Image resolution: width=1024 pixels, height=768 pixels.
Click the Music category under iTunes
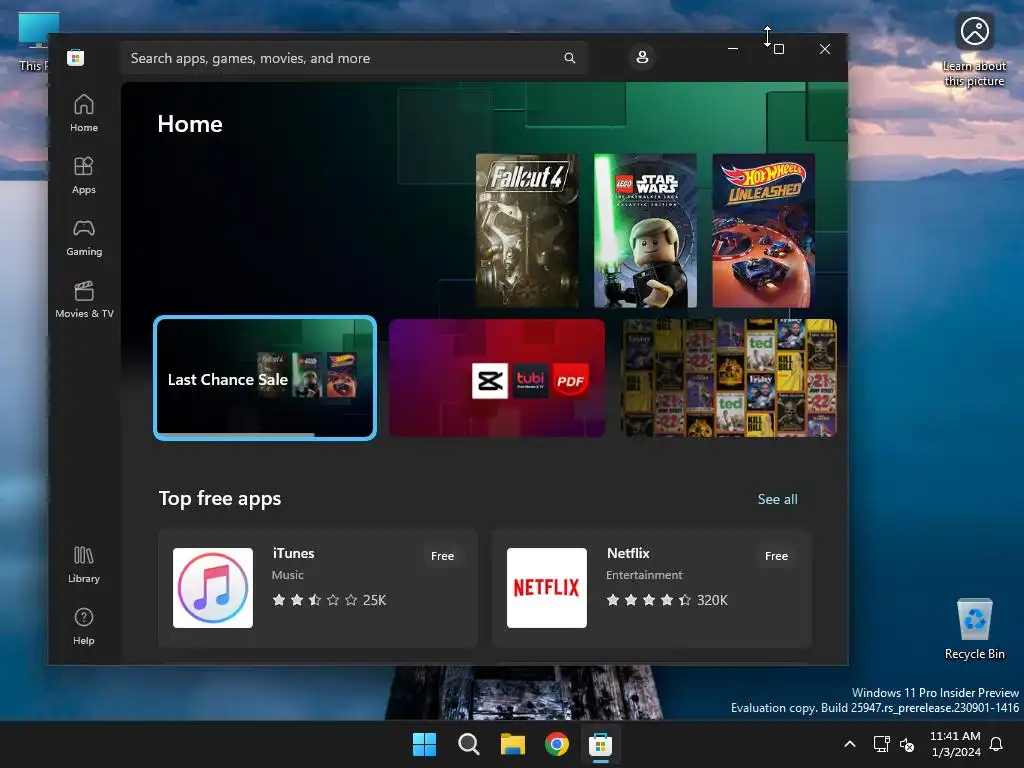pos(288,575)
